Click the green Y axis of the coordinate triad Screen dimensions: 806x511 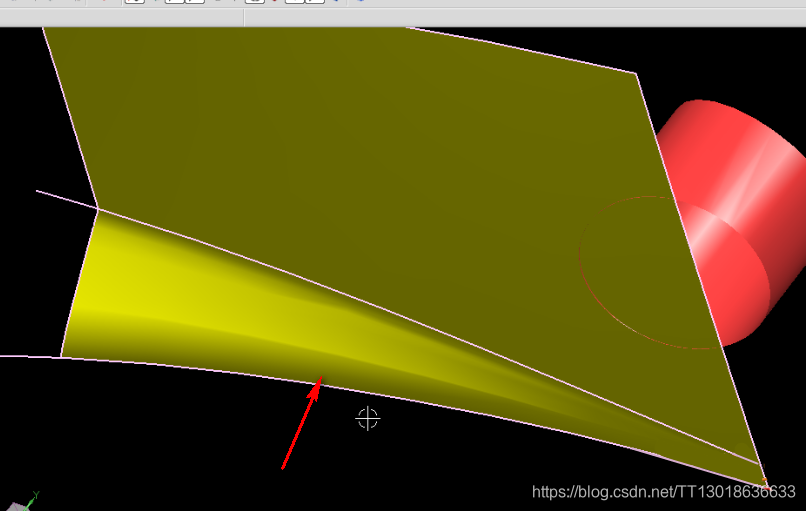point(30,501)
